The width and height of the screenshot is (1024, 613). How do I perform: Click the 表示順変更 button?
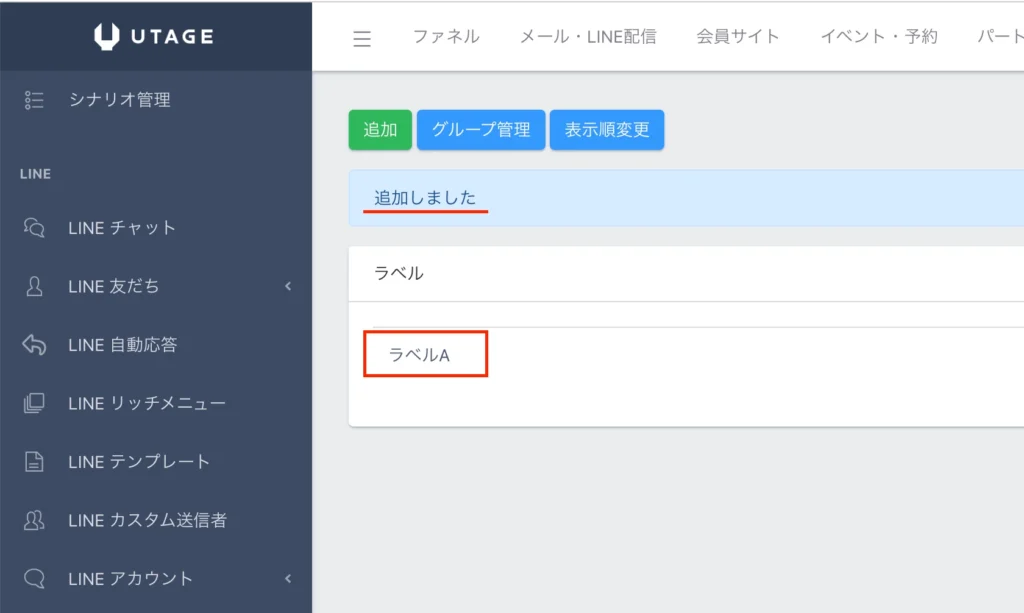[607, 129]
